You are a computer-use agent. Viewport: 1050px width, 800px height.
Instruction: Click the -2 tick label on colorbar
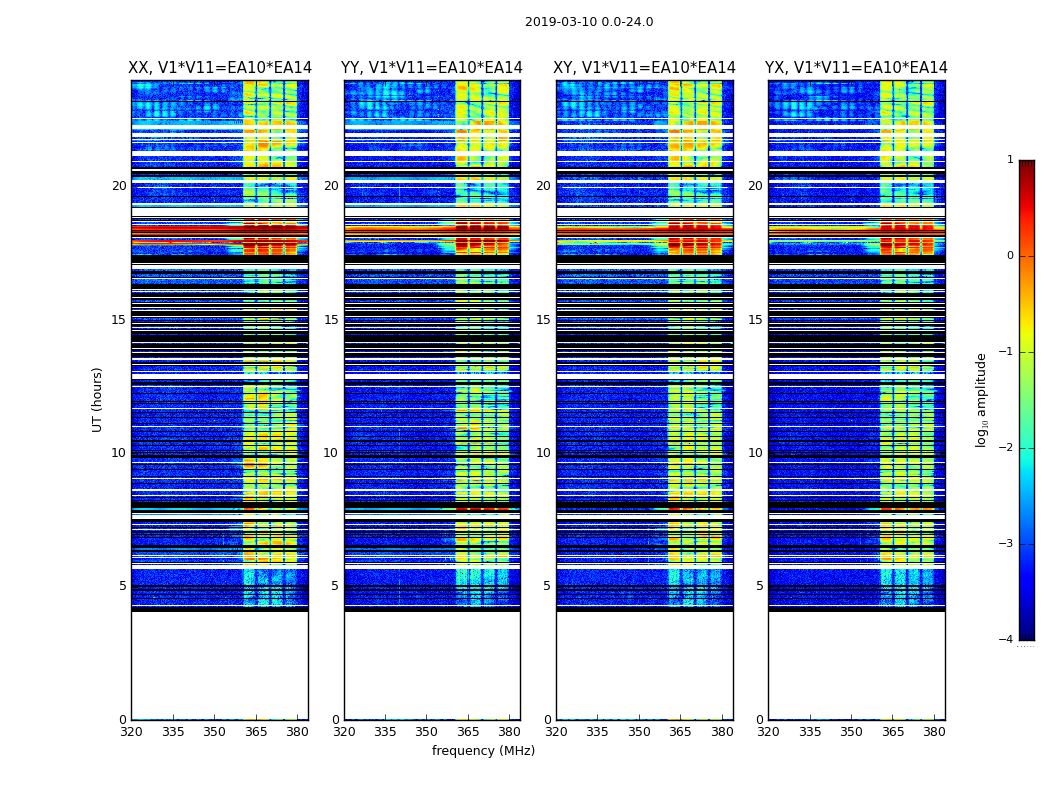pos(1008,449)
